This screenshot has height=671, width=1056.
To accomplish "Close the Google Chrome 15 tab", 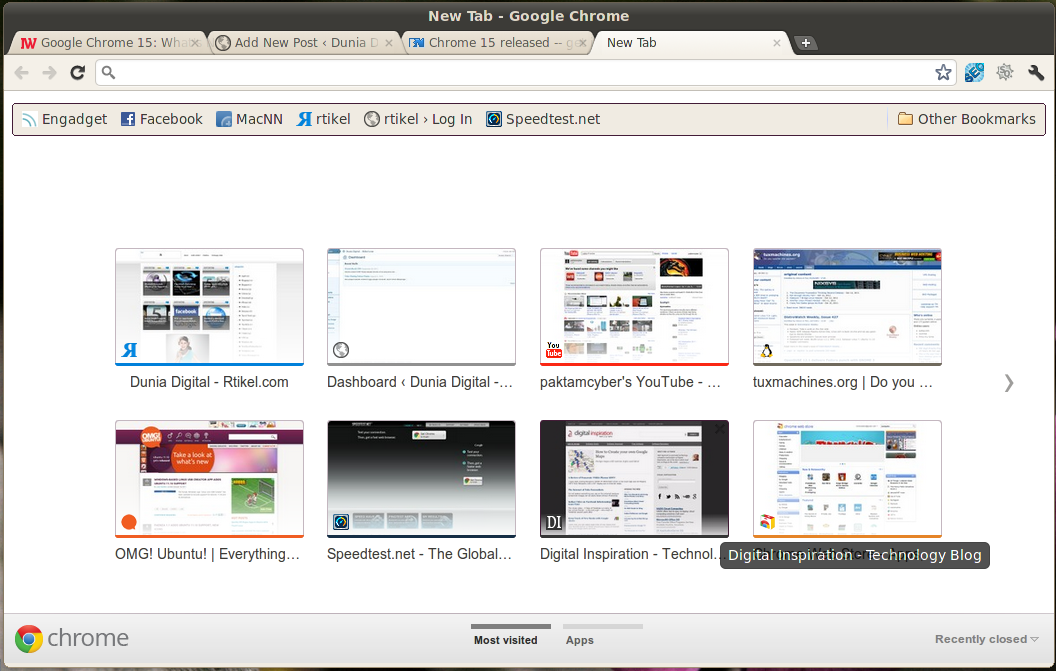I will pos(195,43).
